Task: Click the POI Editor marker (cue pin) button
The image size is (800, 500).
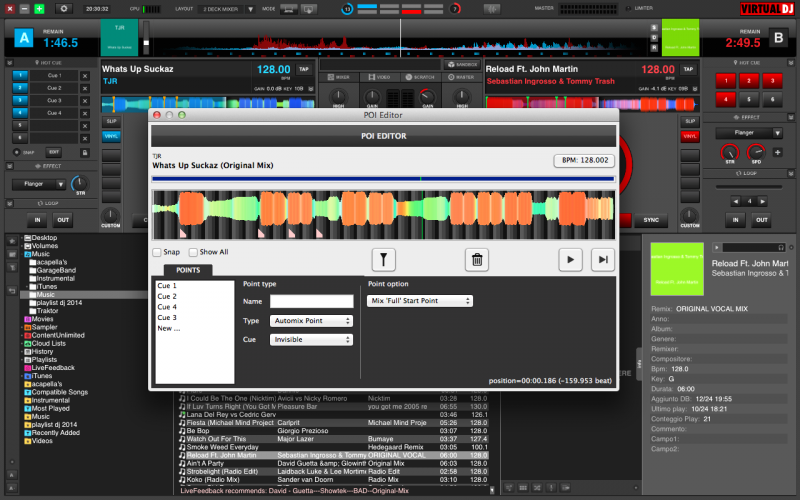Action: click(x=384, y=260)
